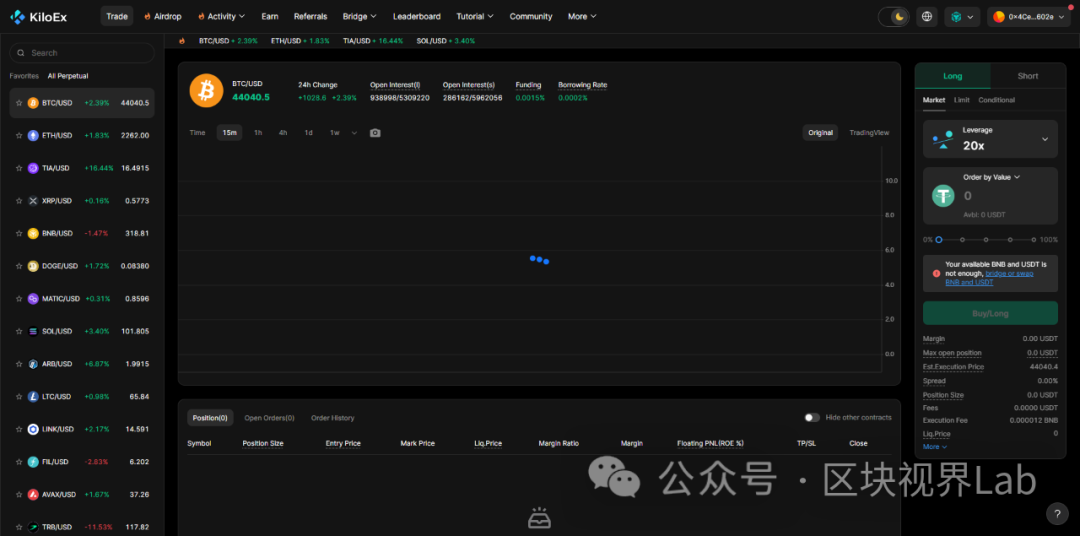Click the Buy/Long button
The height and width of the screenshot is (536, 1080).
click(x=990, y=313)
